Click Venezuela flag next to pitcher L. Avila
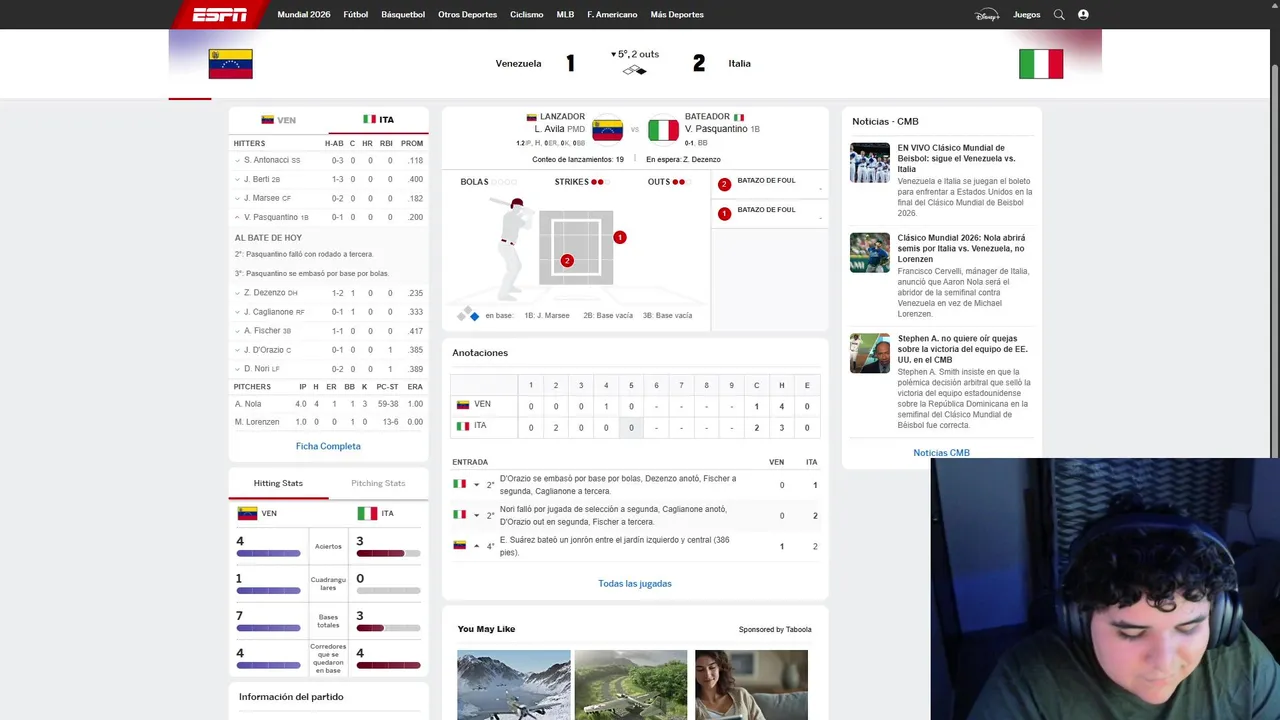Image resolution: width=1280 pixels, height=720 pixels. tap(607, 130)
